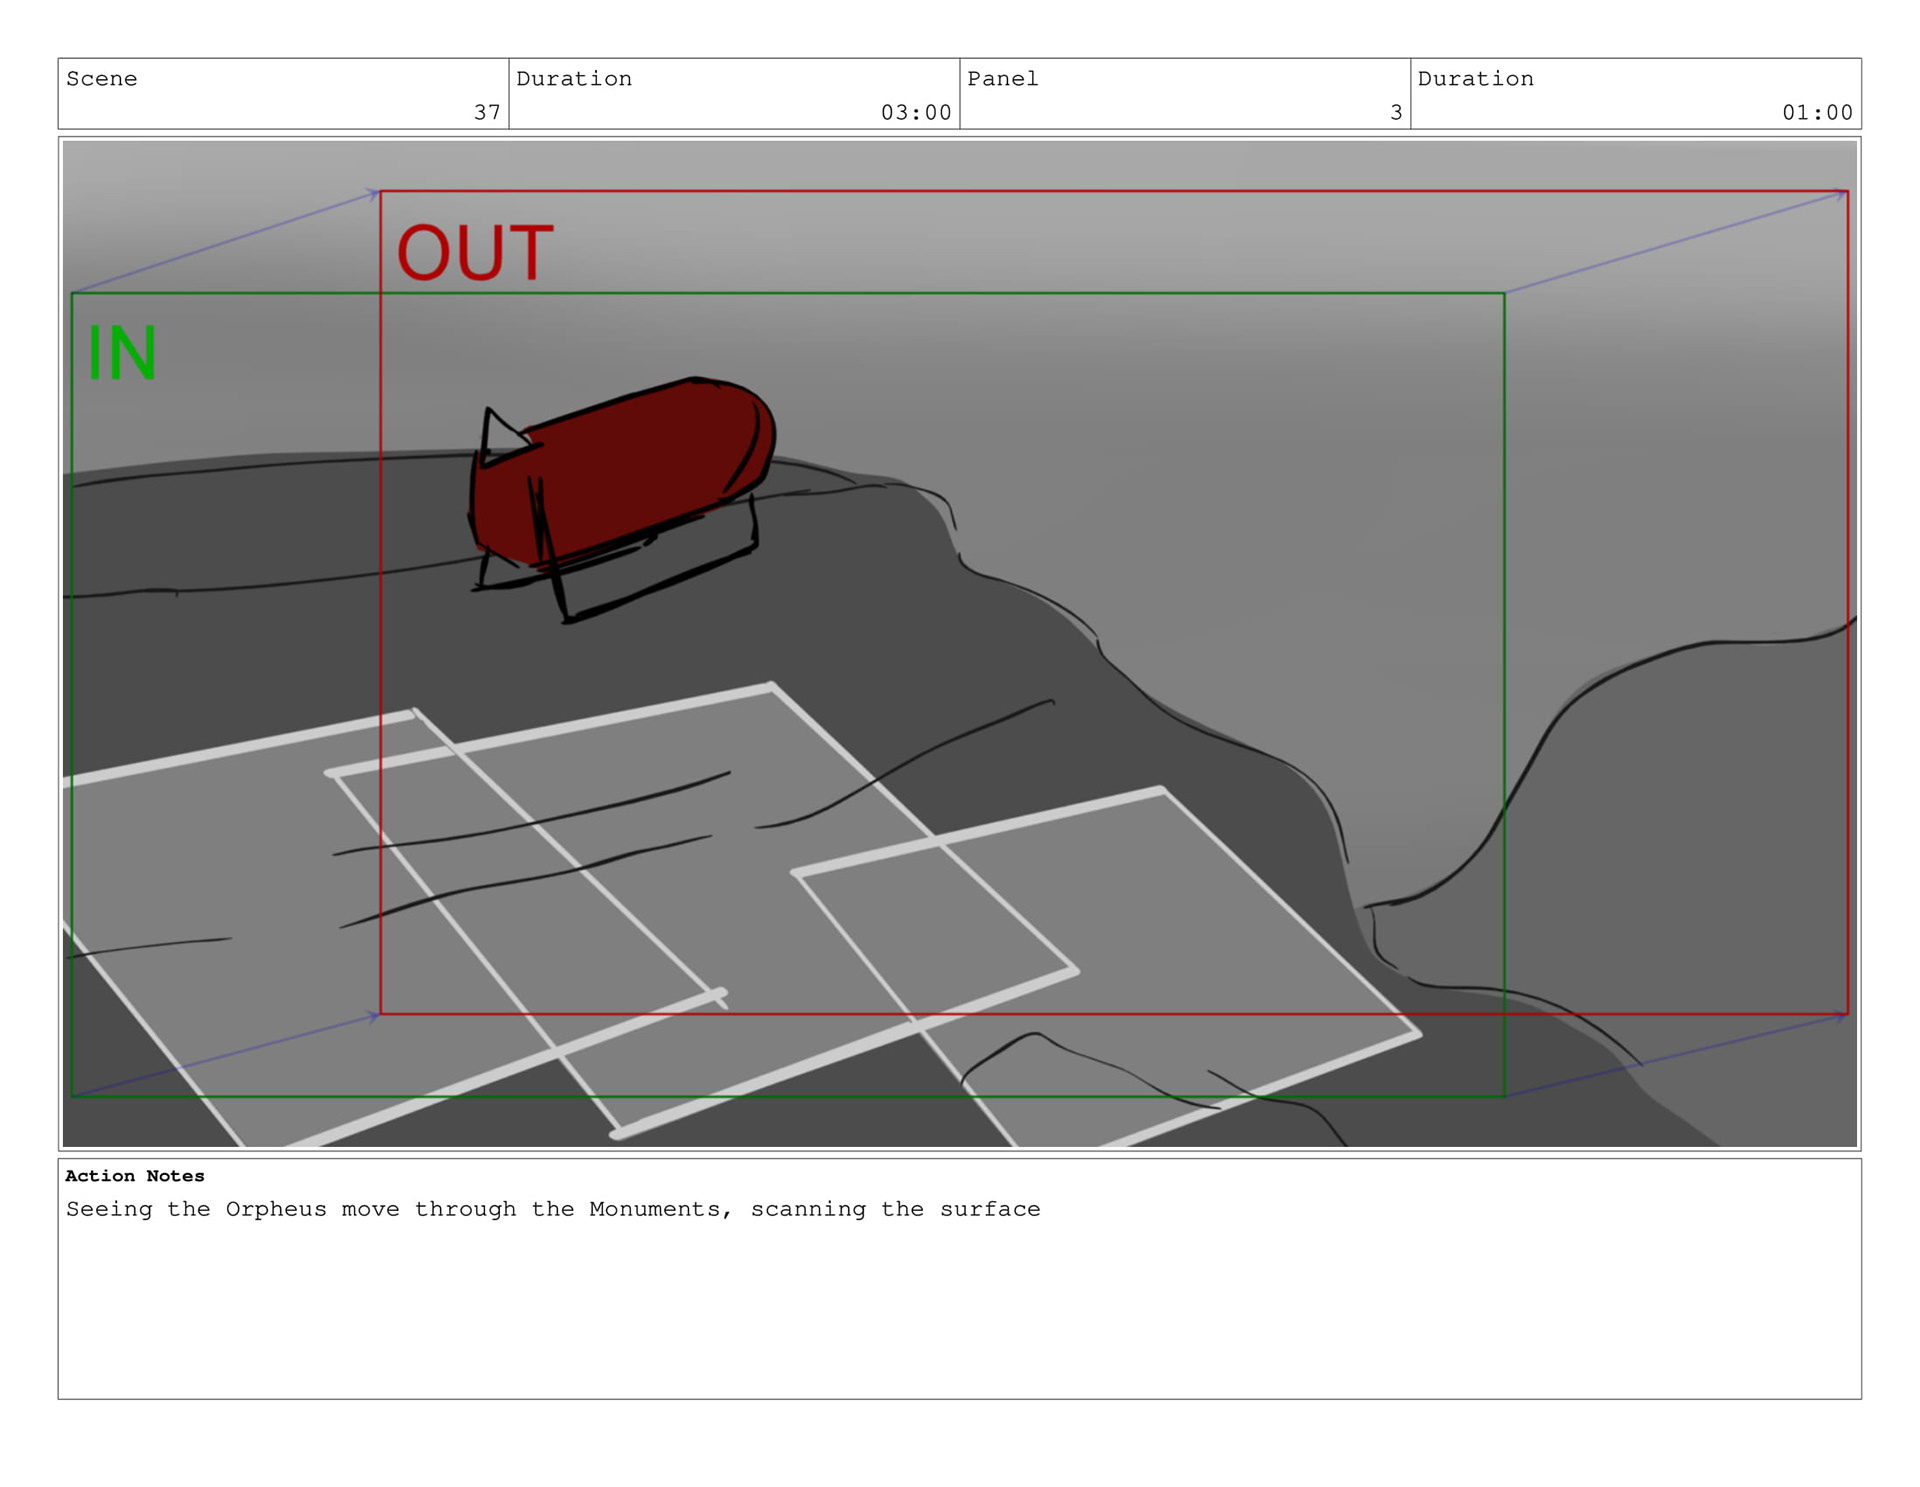
Task: Click the scene duration value 03:00
Action: (x=915, y=112)
